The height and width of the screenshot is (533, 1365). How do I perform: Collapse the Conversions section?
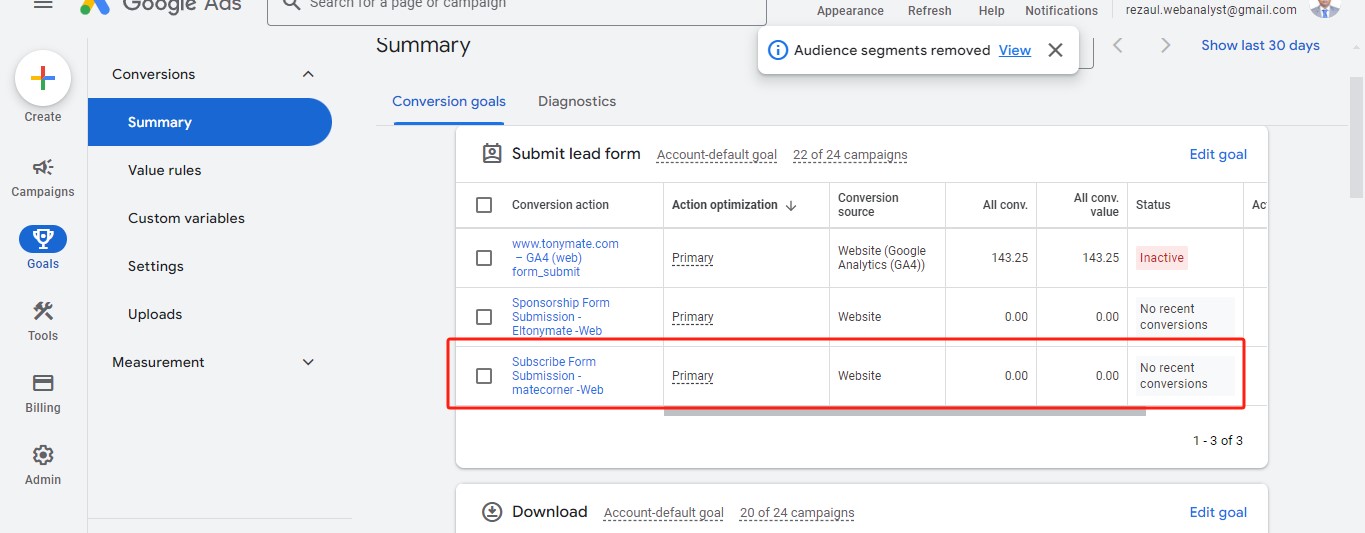pyautogui.click(x=308, y=74)
